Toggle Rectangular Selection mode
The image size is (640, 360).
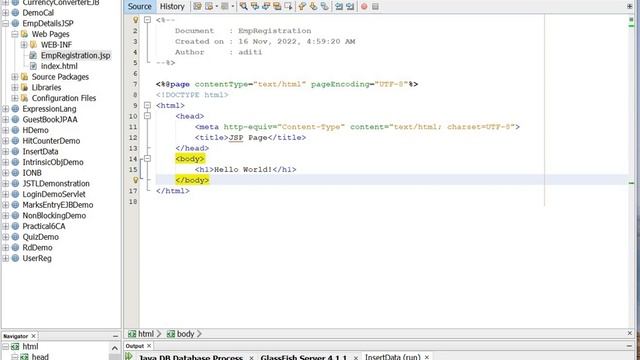pos(288,7)
